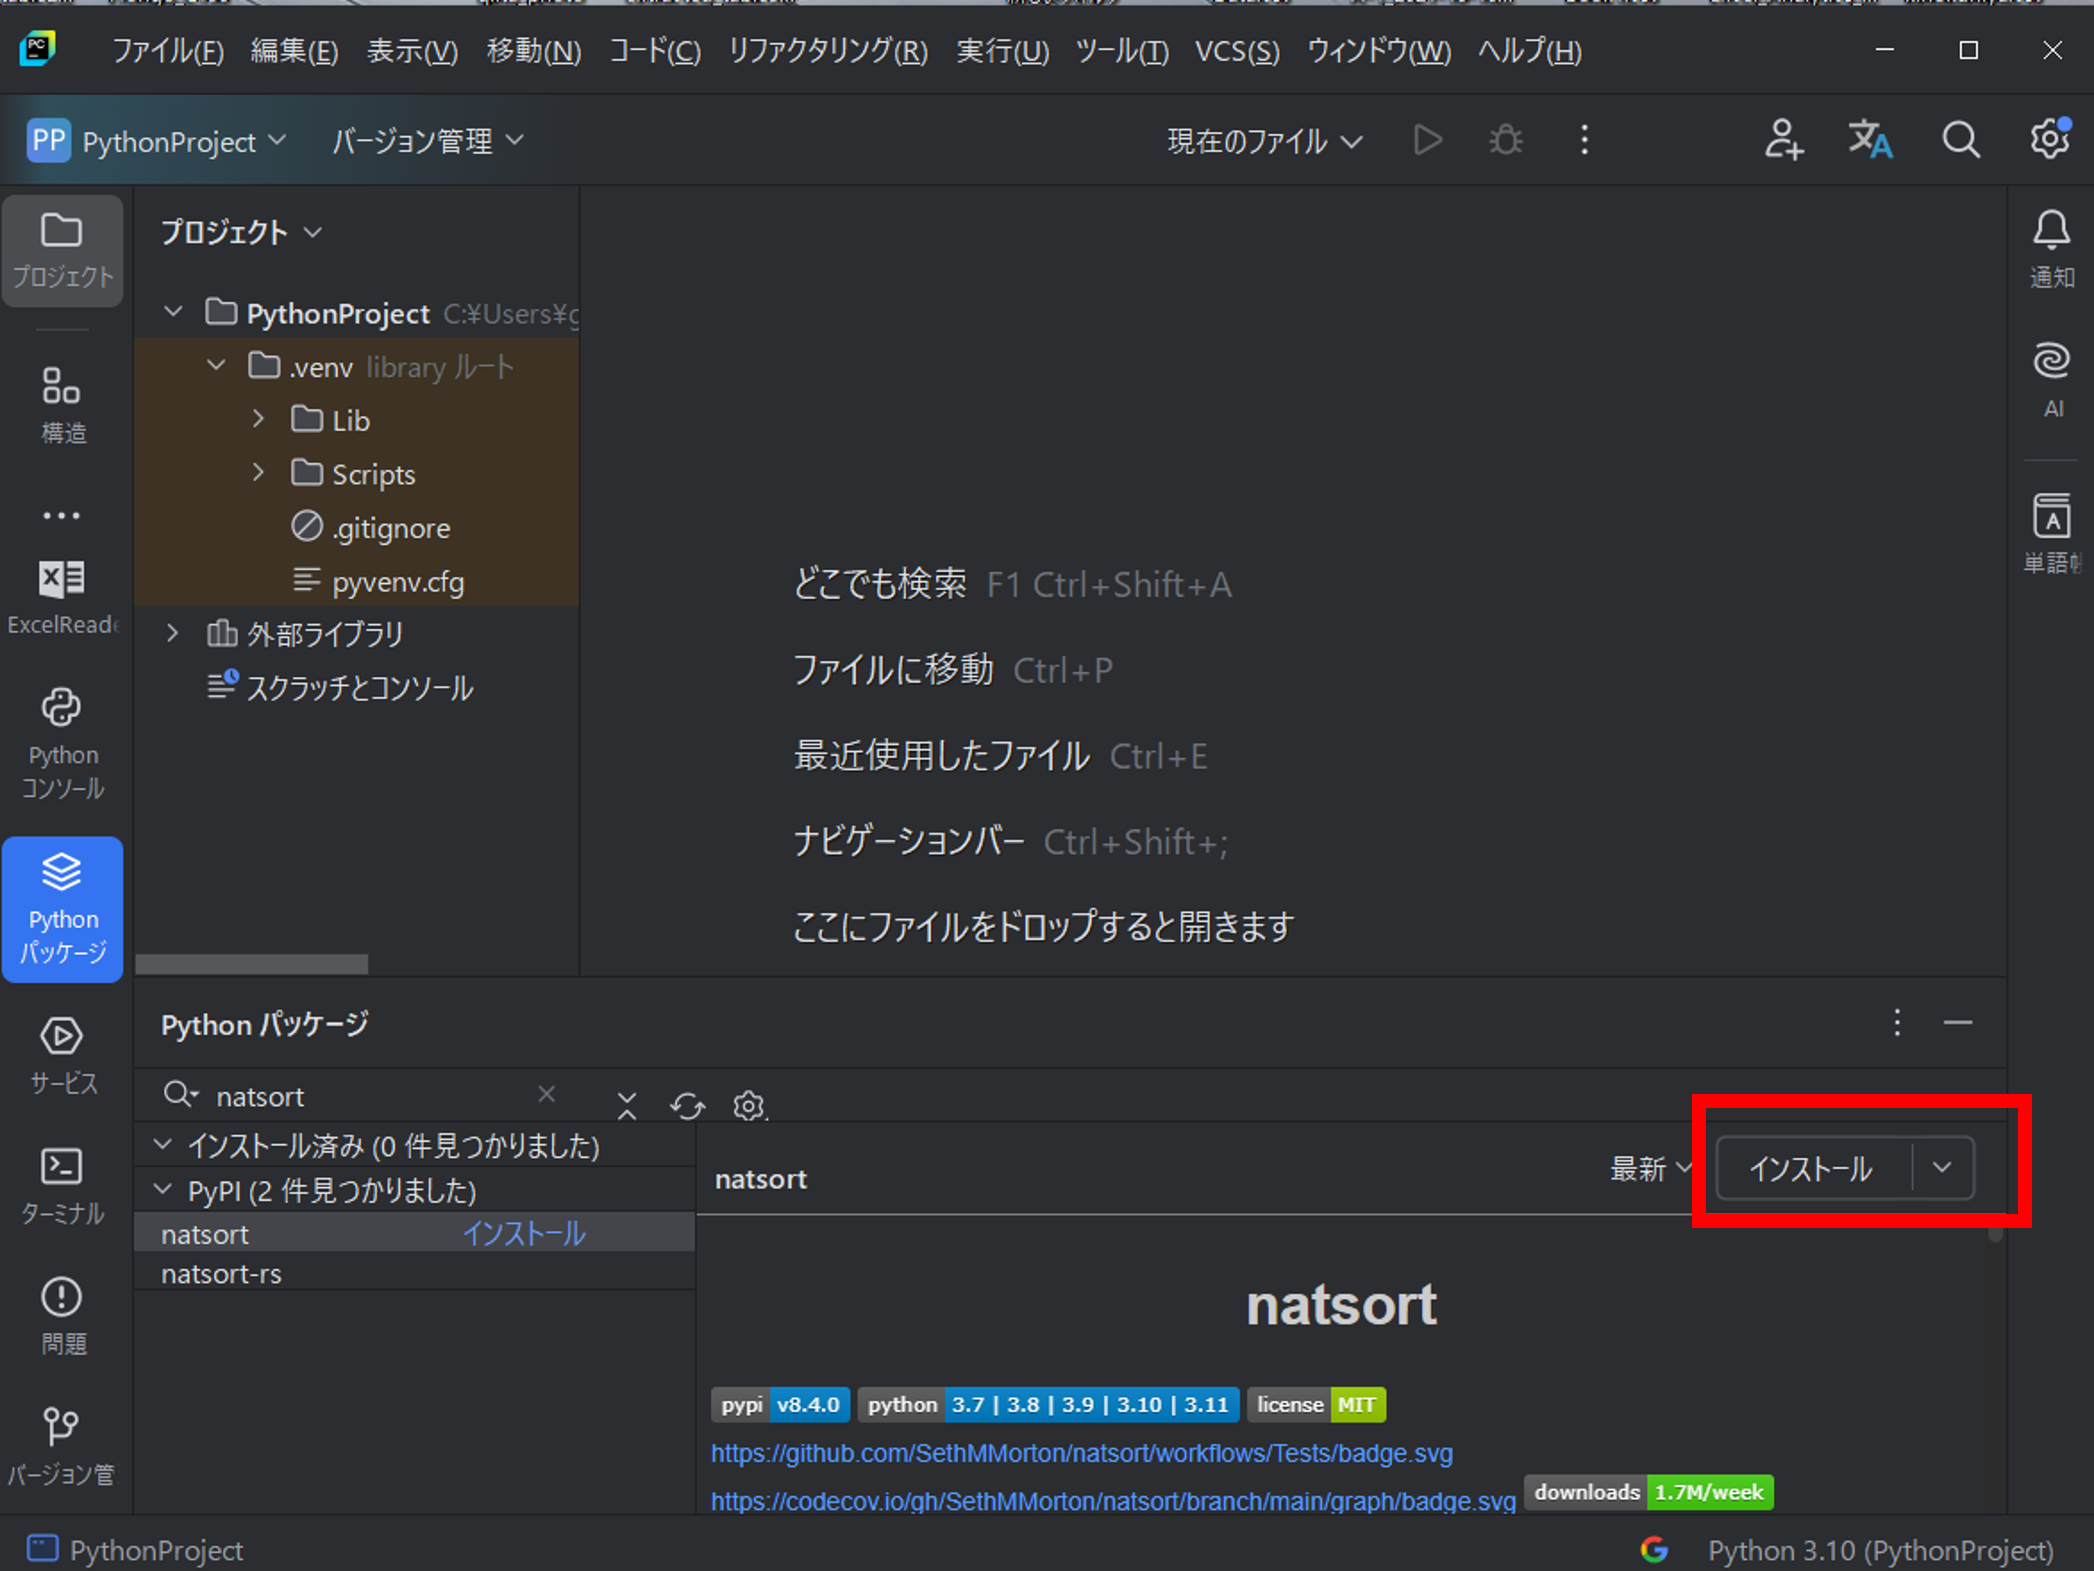Screen dimensions: 2094x1571
Task: Open the natsort GitHub Tests badge link
Action: point(1081,1452)
